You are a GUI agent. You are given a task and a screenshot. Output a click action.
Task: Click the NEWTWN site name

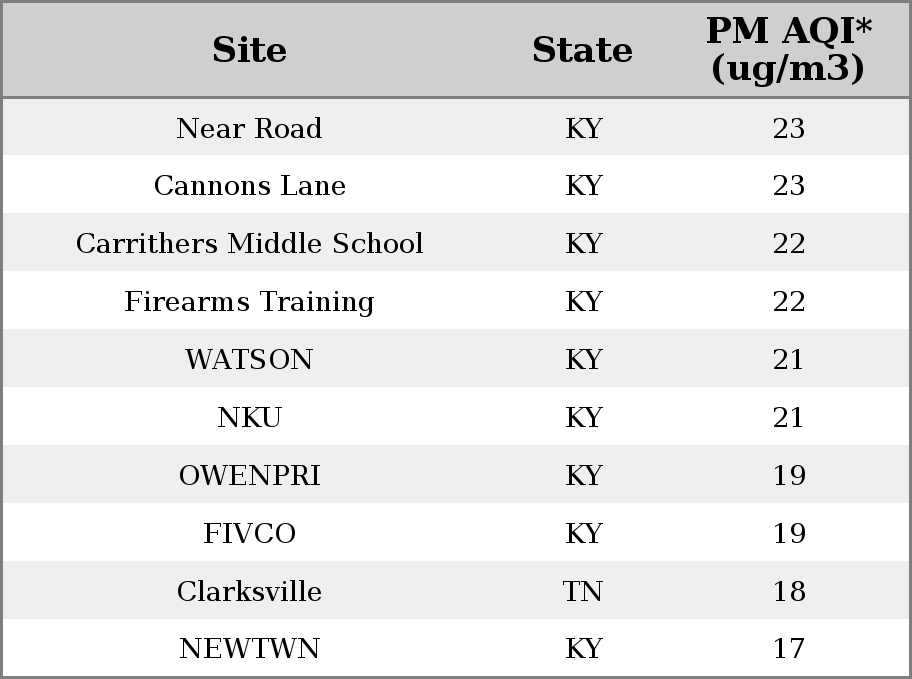coord(249,649)
